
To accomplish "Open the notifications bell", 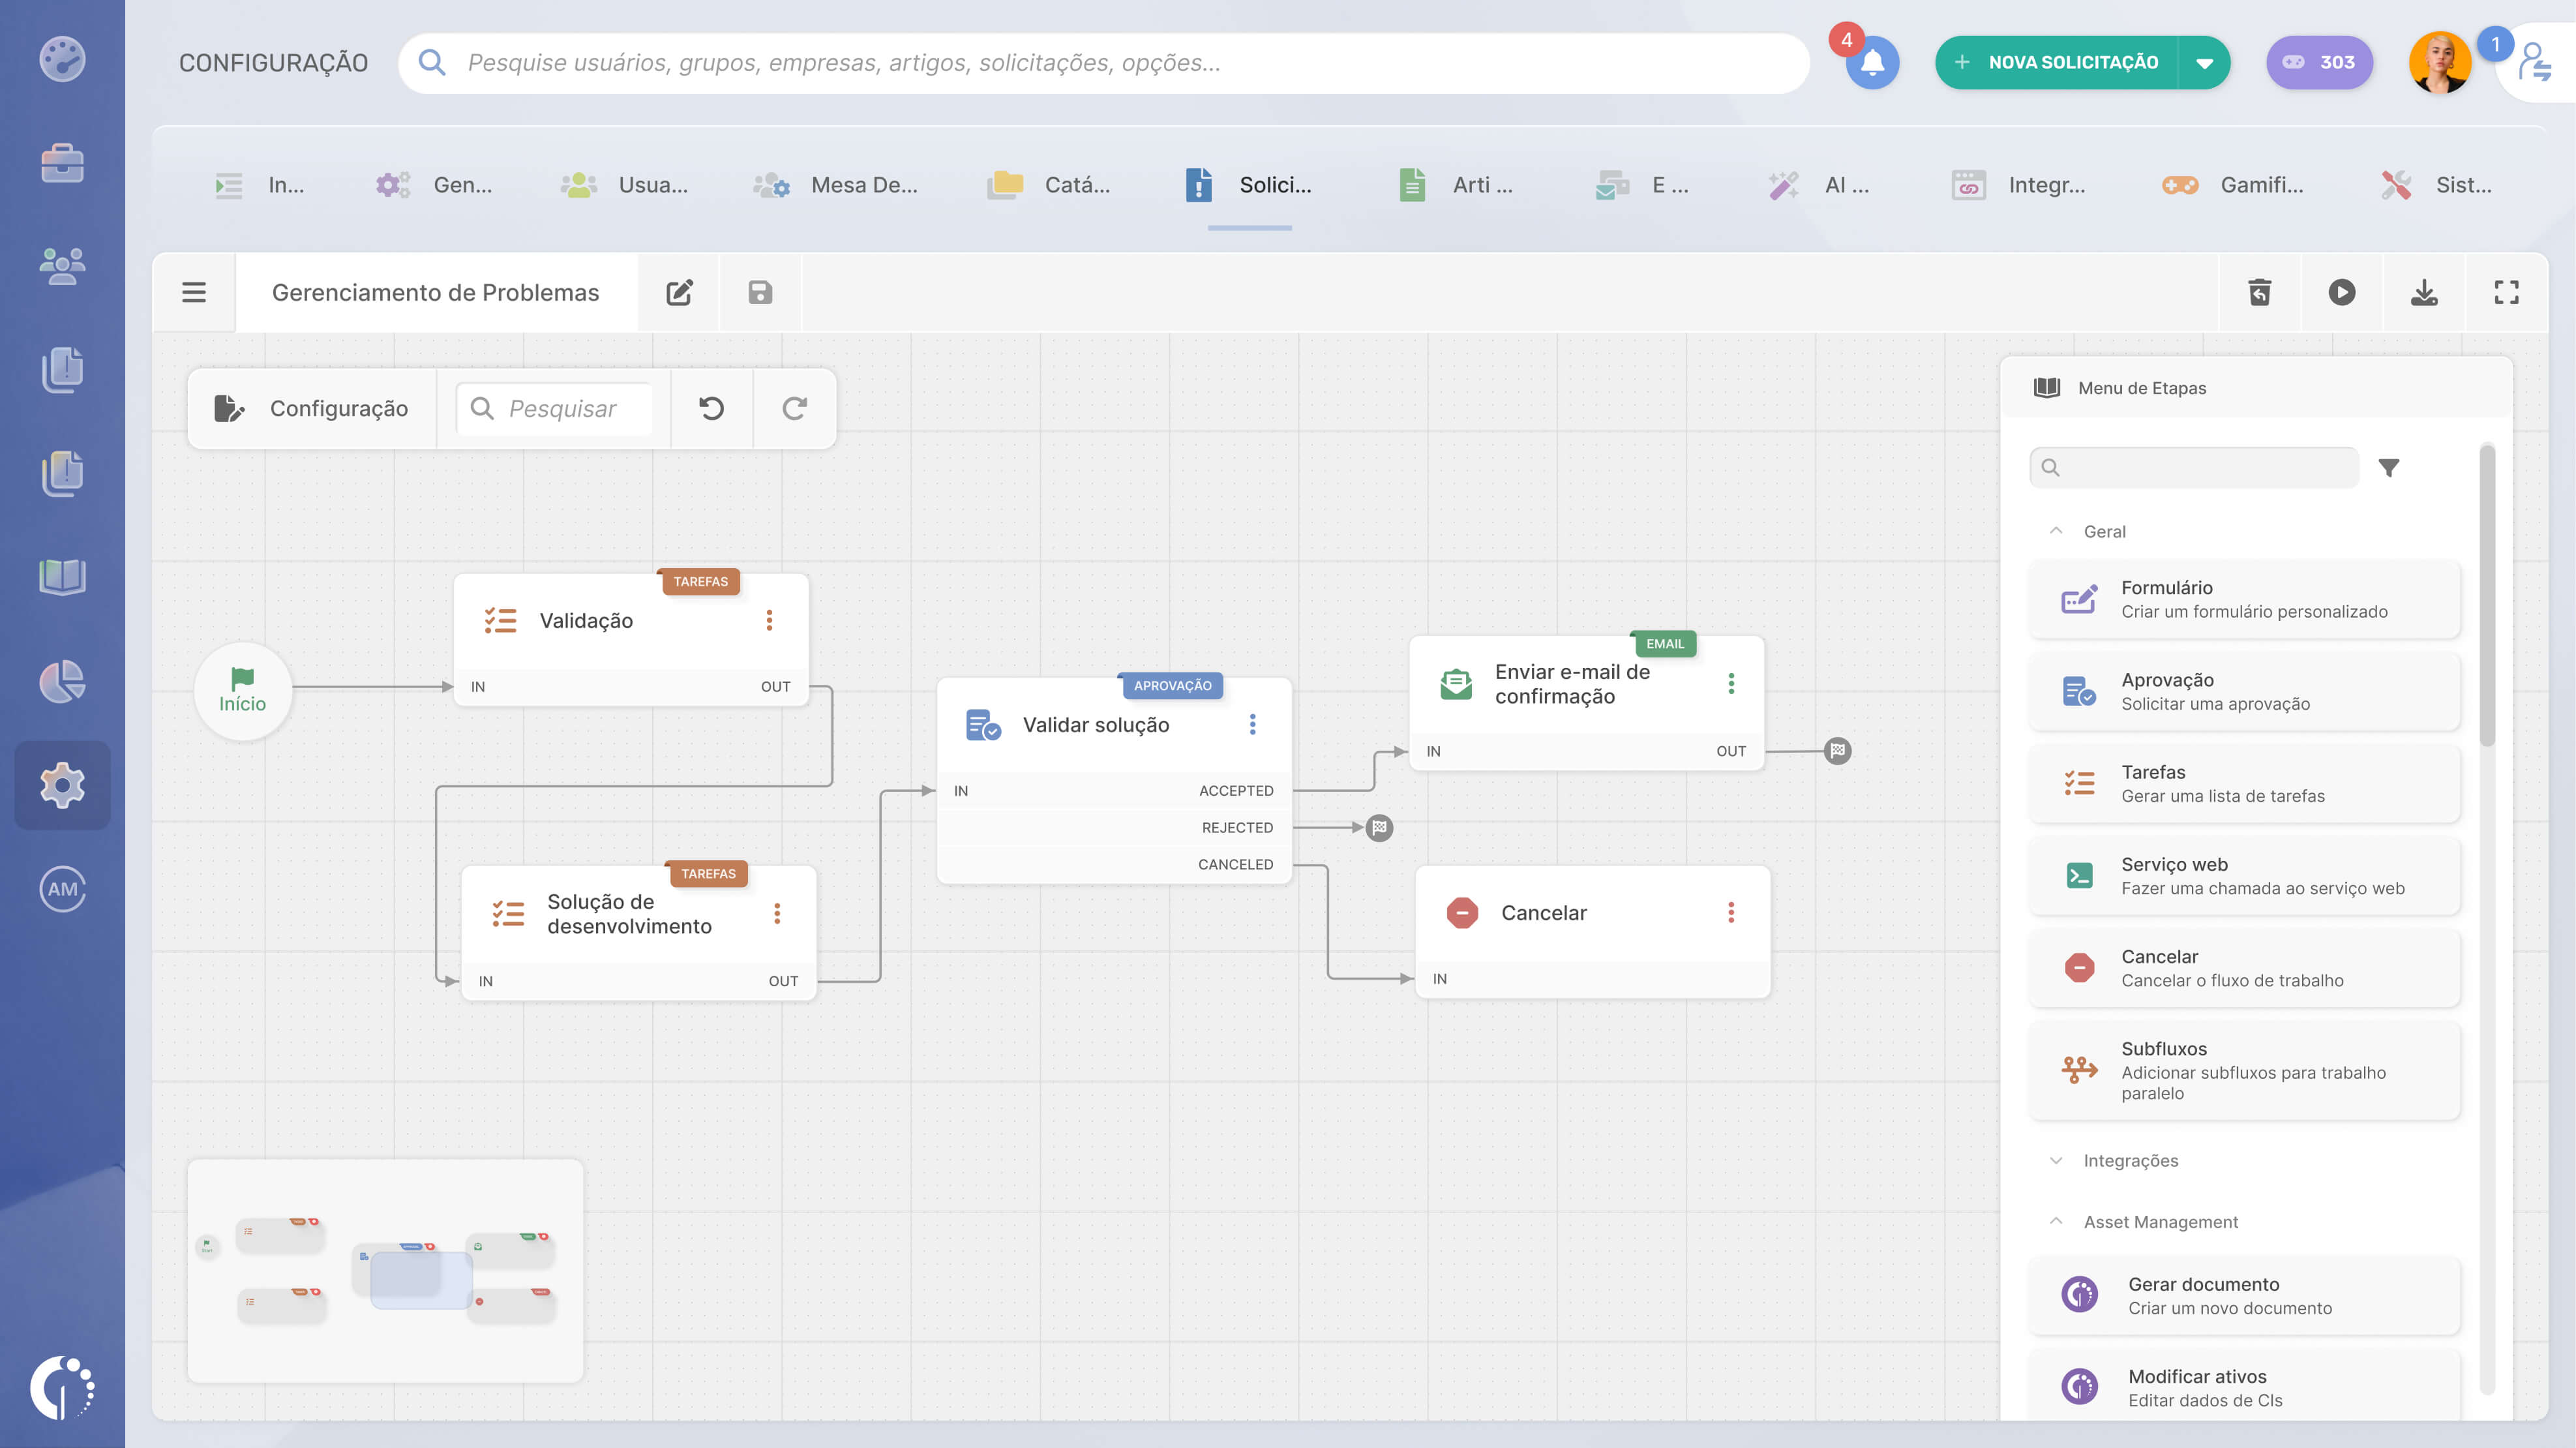I will (x=1872, y=62).
